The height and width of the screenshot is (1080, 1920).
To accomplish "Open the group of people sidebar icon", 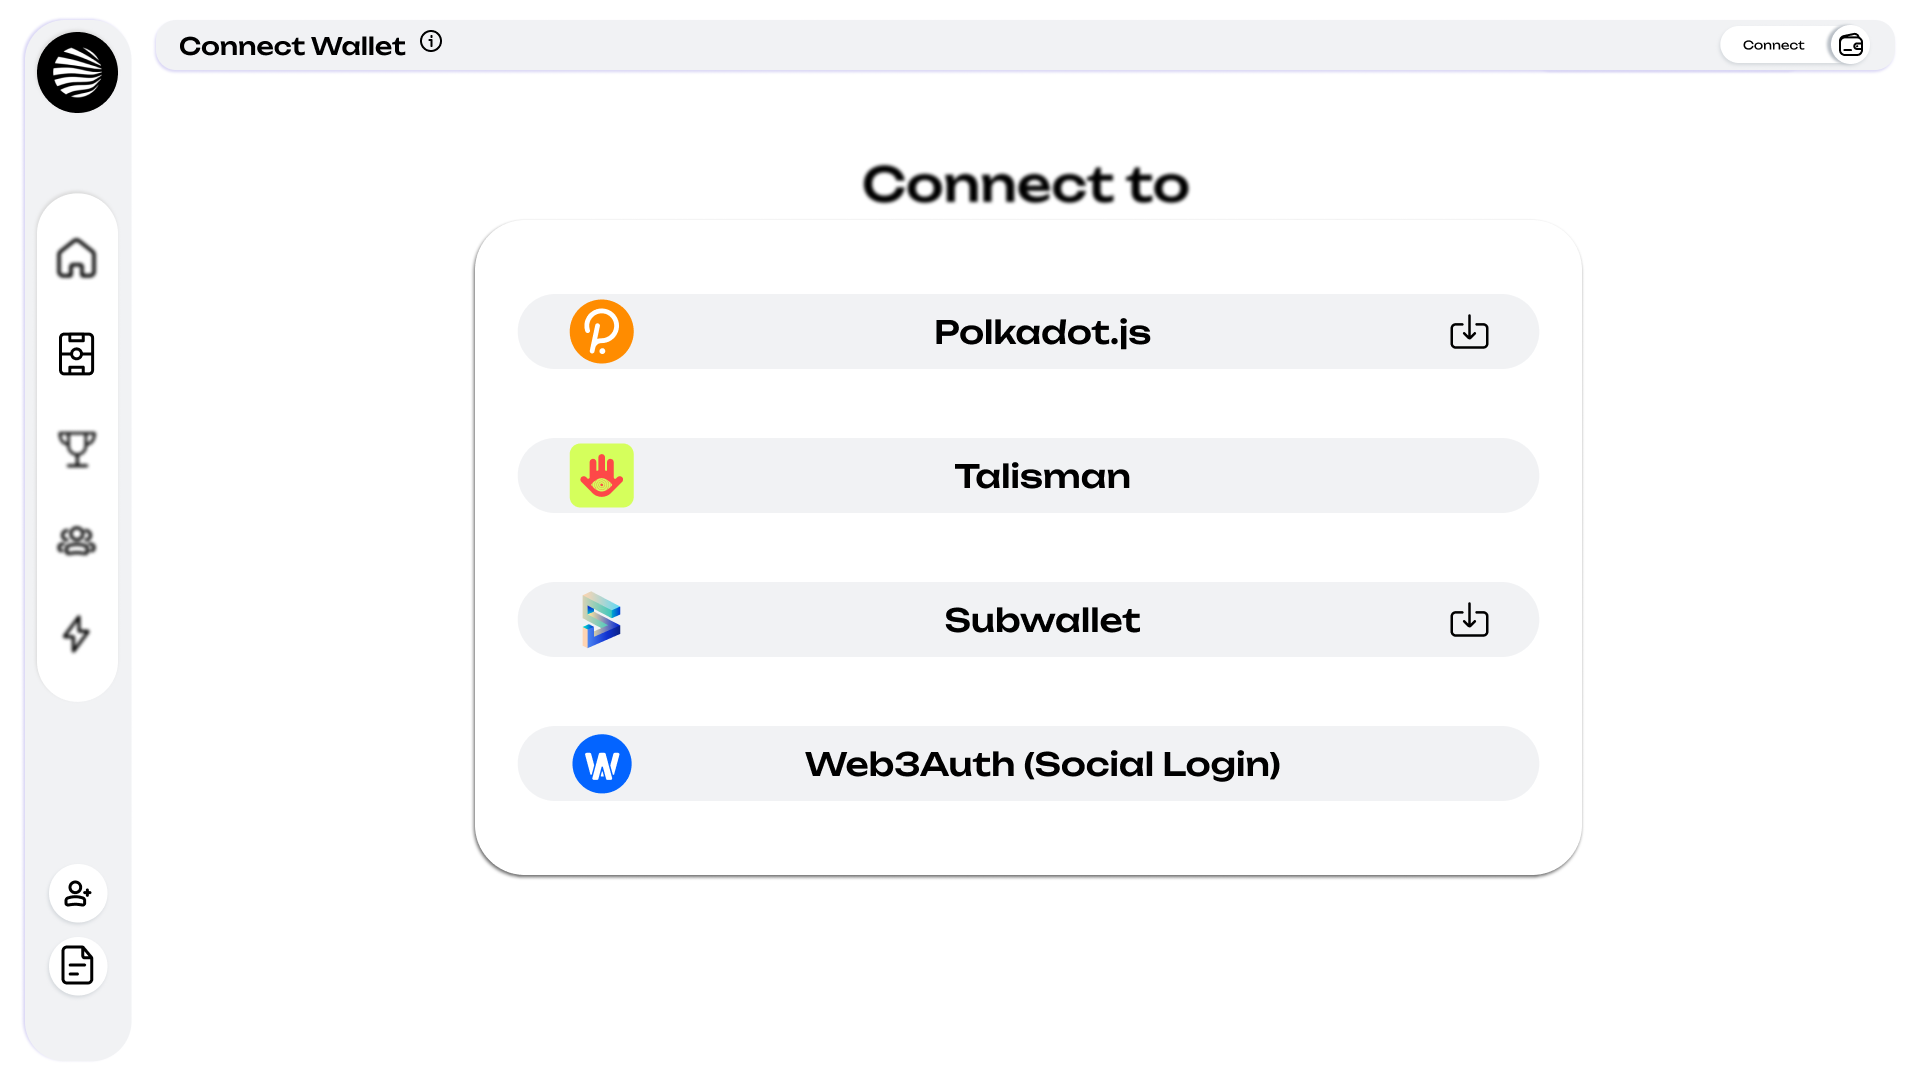I will [77, 541].
